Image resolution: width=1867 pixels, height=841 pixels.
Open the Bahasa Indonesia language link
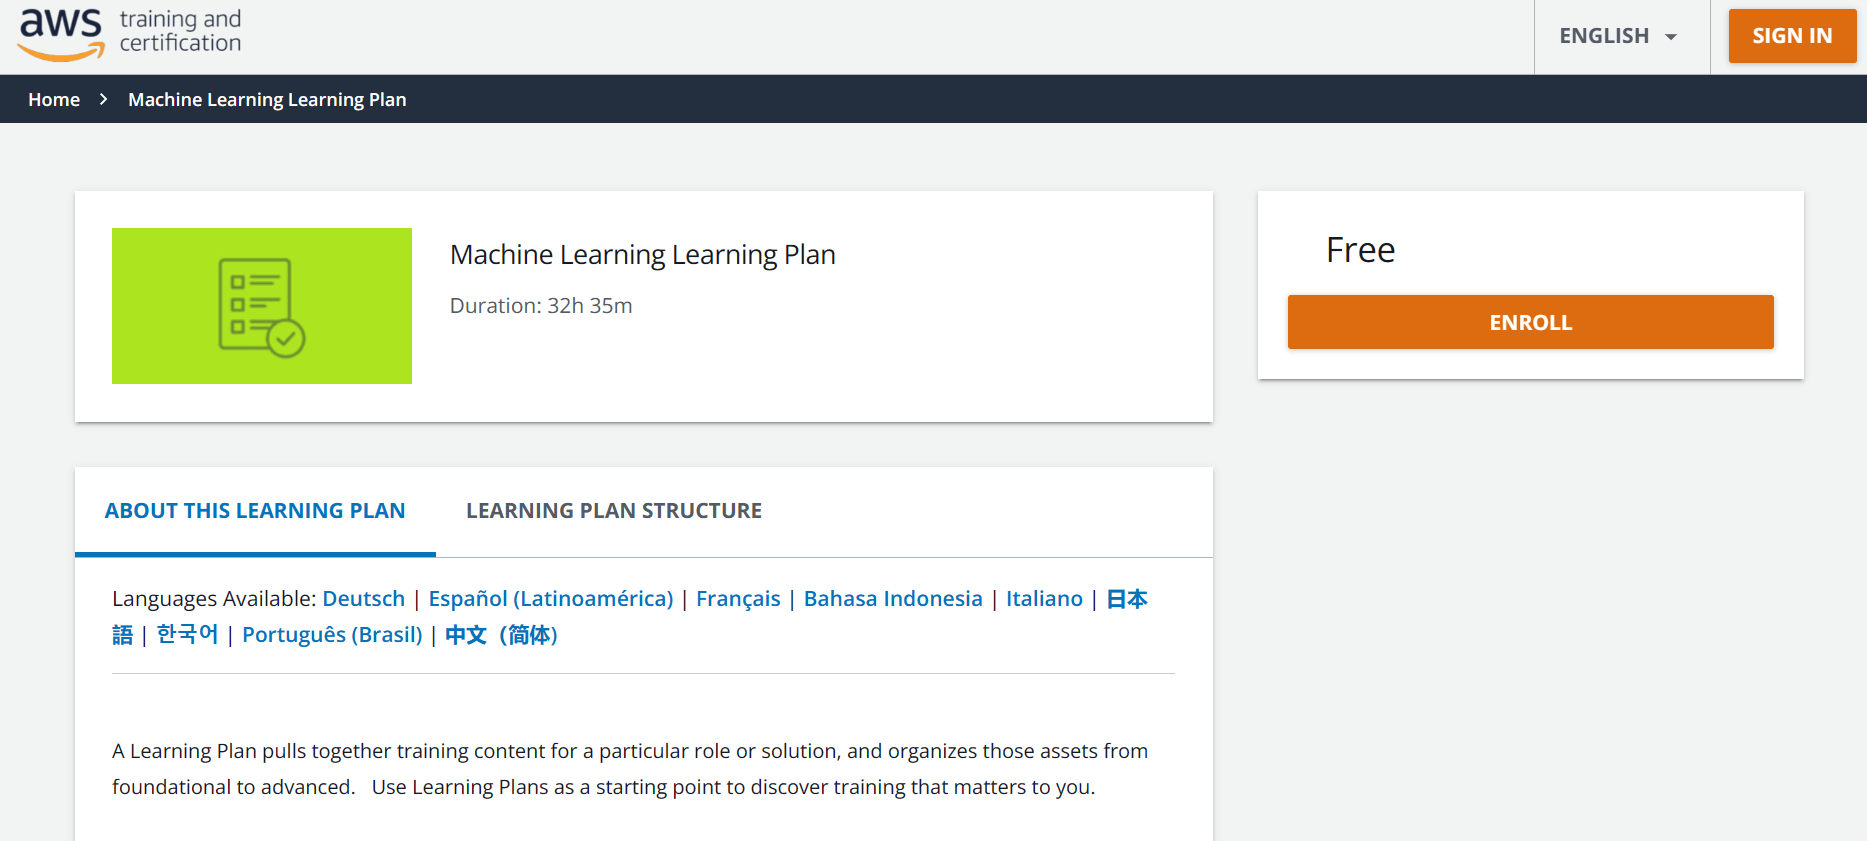click(893, 599)
